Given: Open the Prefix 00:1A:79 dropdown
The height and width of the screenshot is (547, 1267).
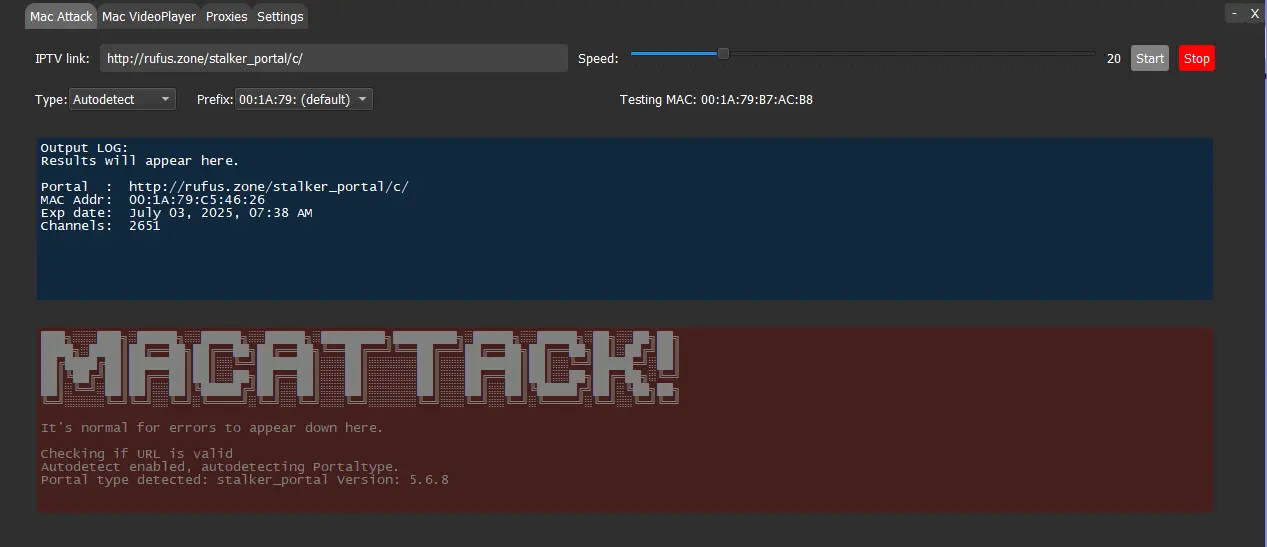Looking at the screenshot, I should tap(304, 99).
